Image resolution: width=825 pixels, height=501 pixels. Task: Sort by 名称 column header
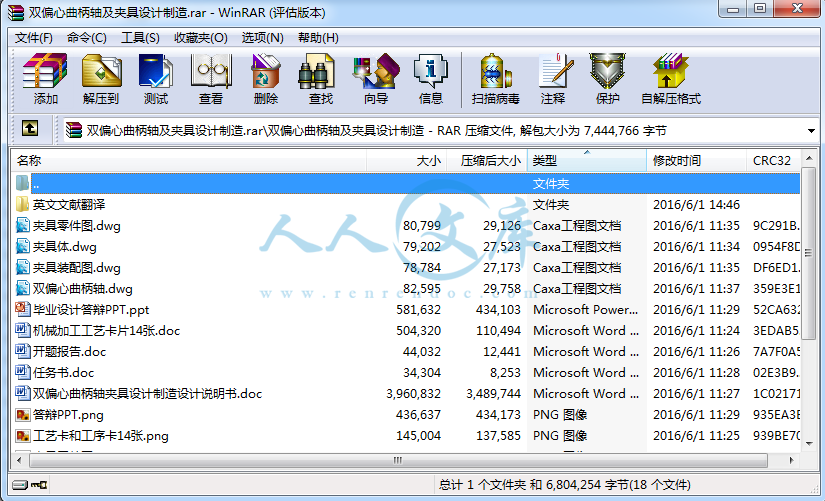tap(189, 161)
